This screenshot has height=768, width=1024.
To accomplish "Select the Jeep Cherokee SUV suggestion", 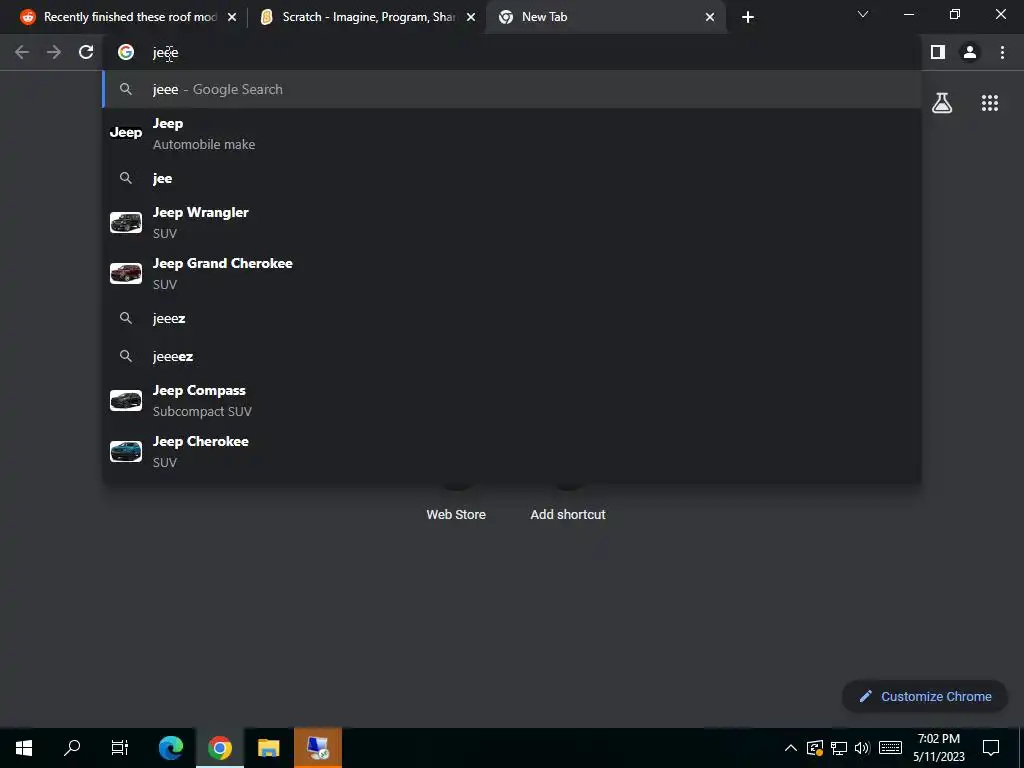I will 512,451.
